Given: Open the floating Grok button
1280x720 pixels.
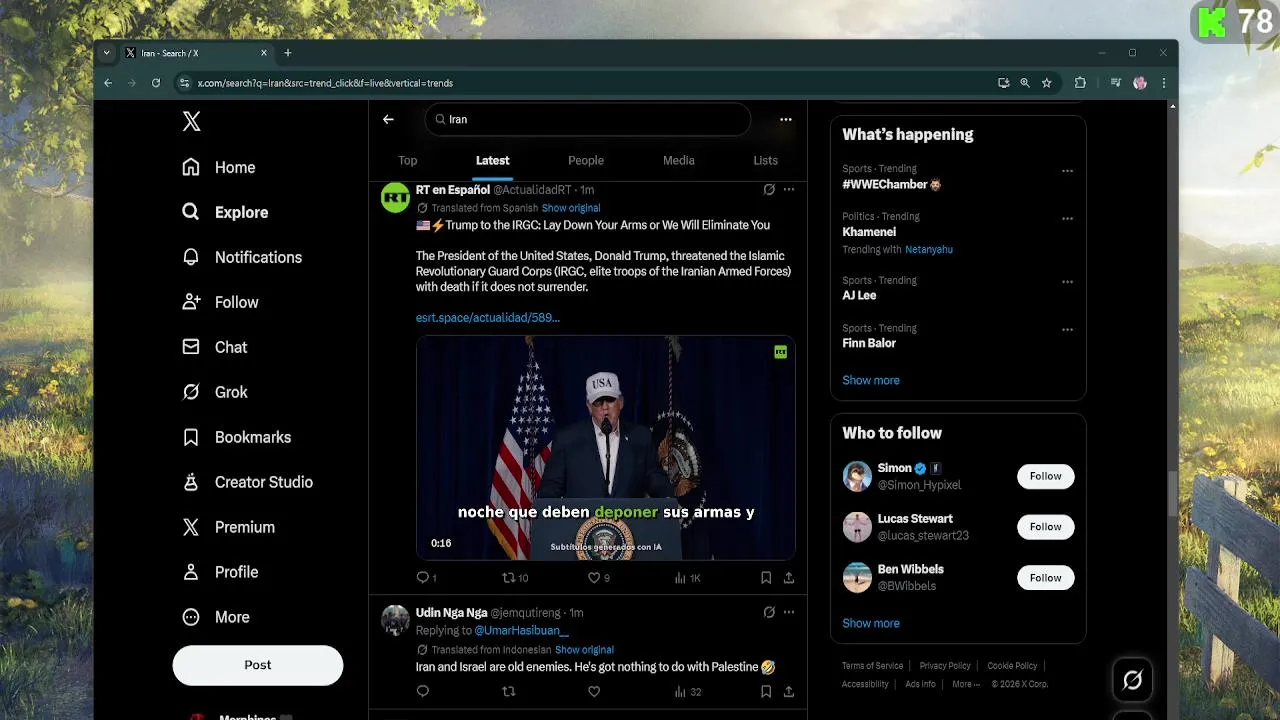Looking at the screenshot, I should (1132, 680).
